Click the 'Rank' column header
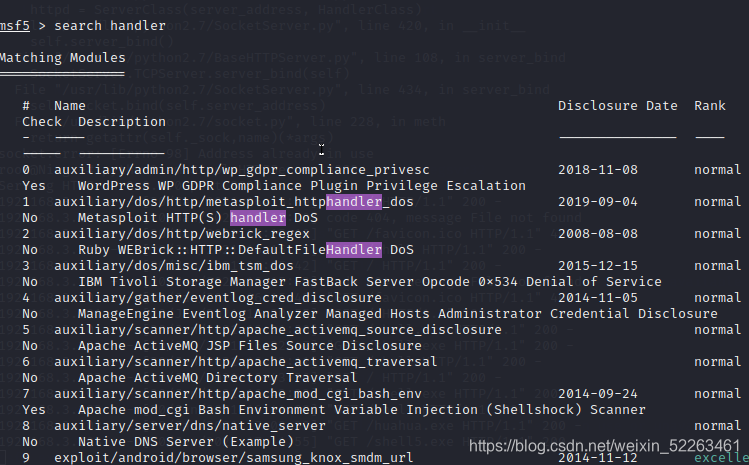The image size is (749, 465). pyautogui.click(x=710, y=106)
